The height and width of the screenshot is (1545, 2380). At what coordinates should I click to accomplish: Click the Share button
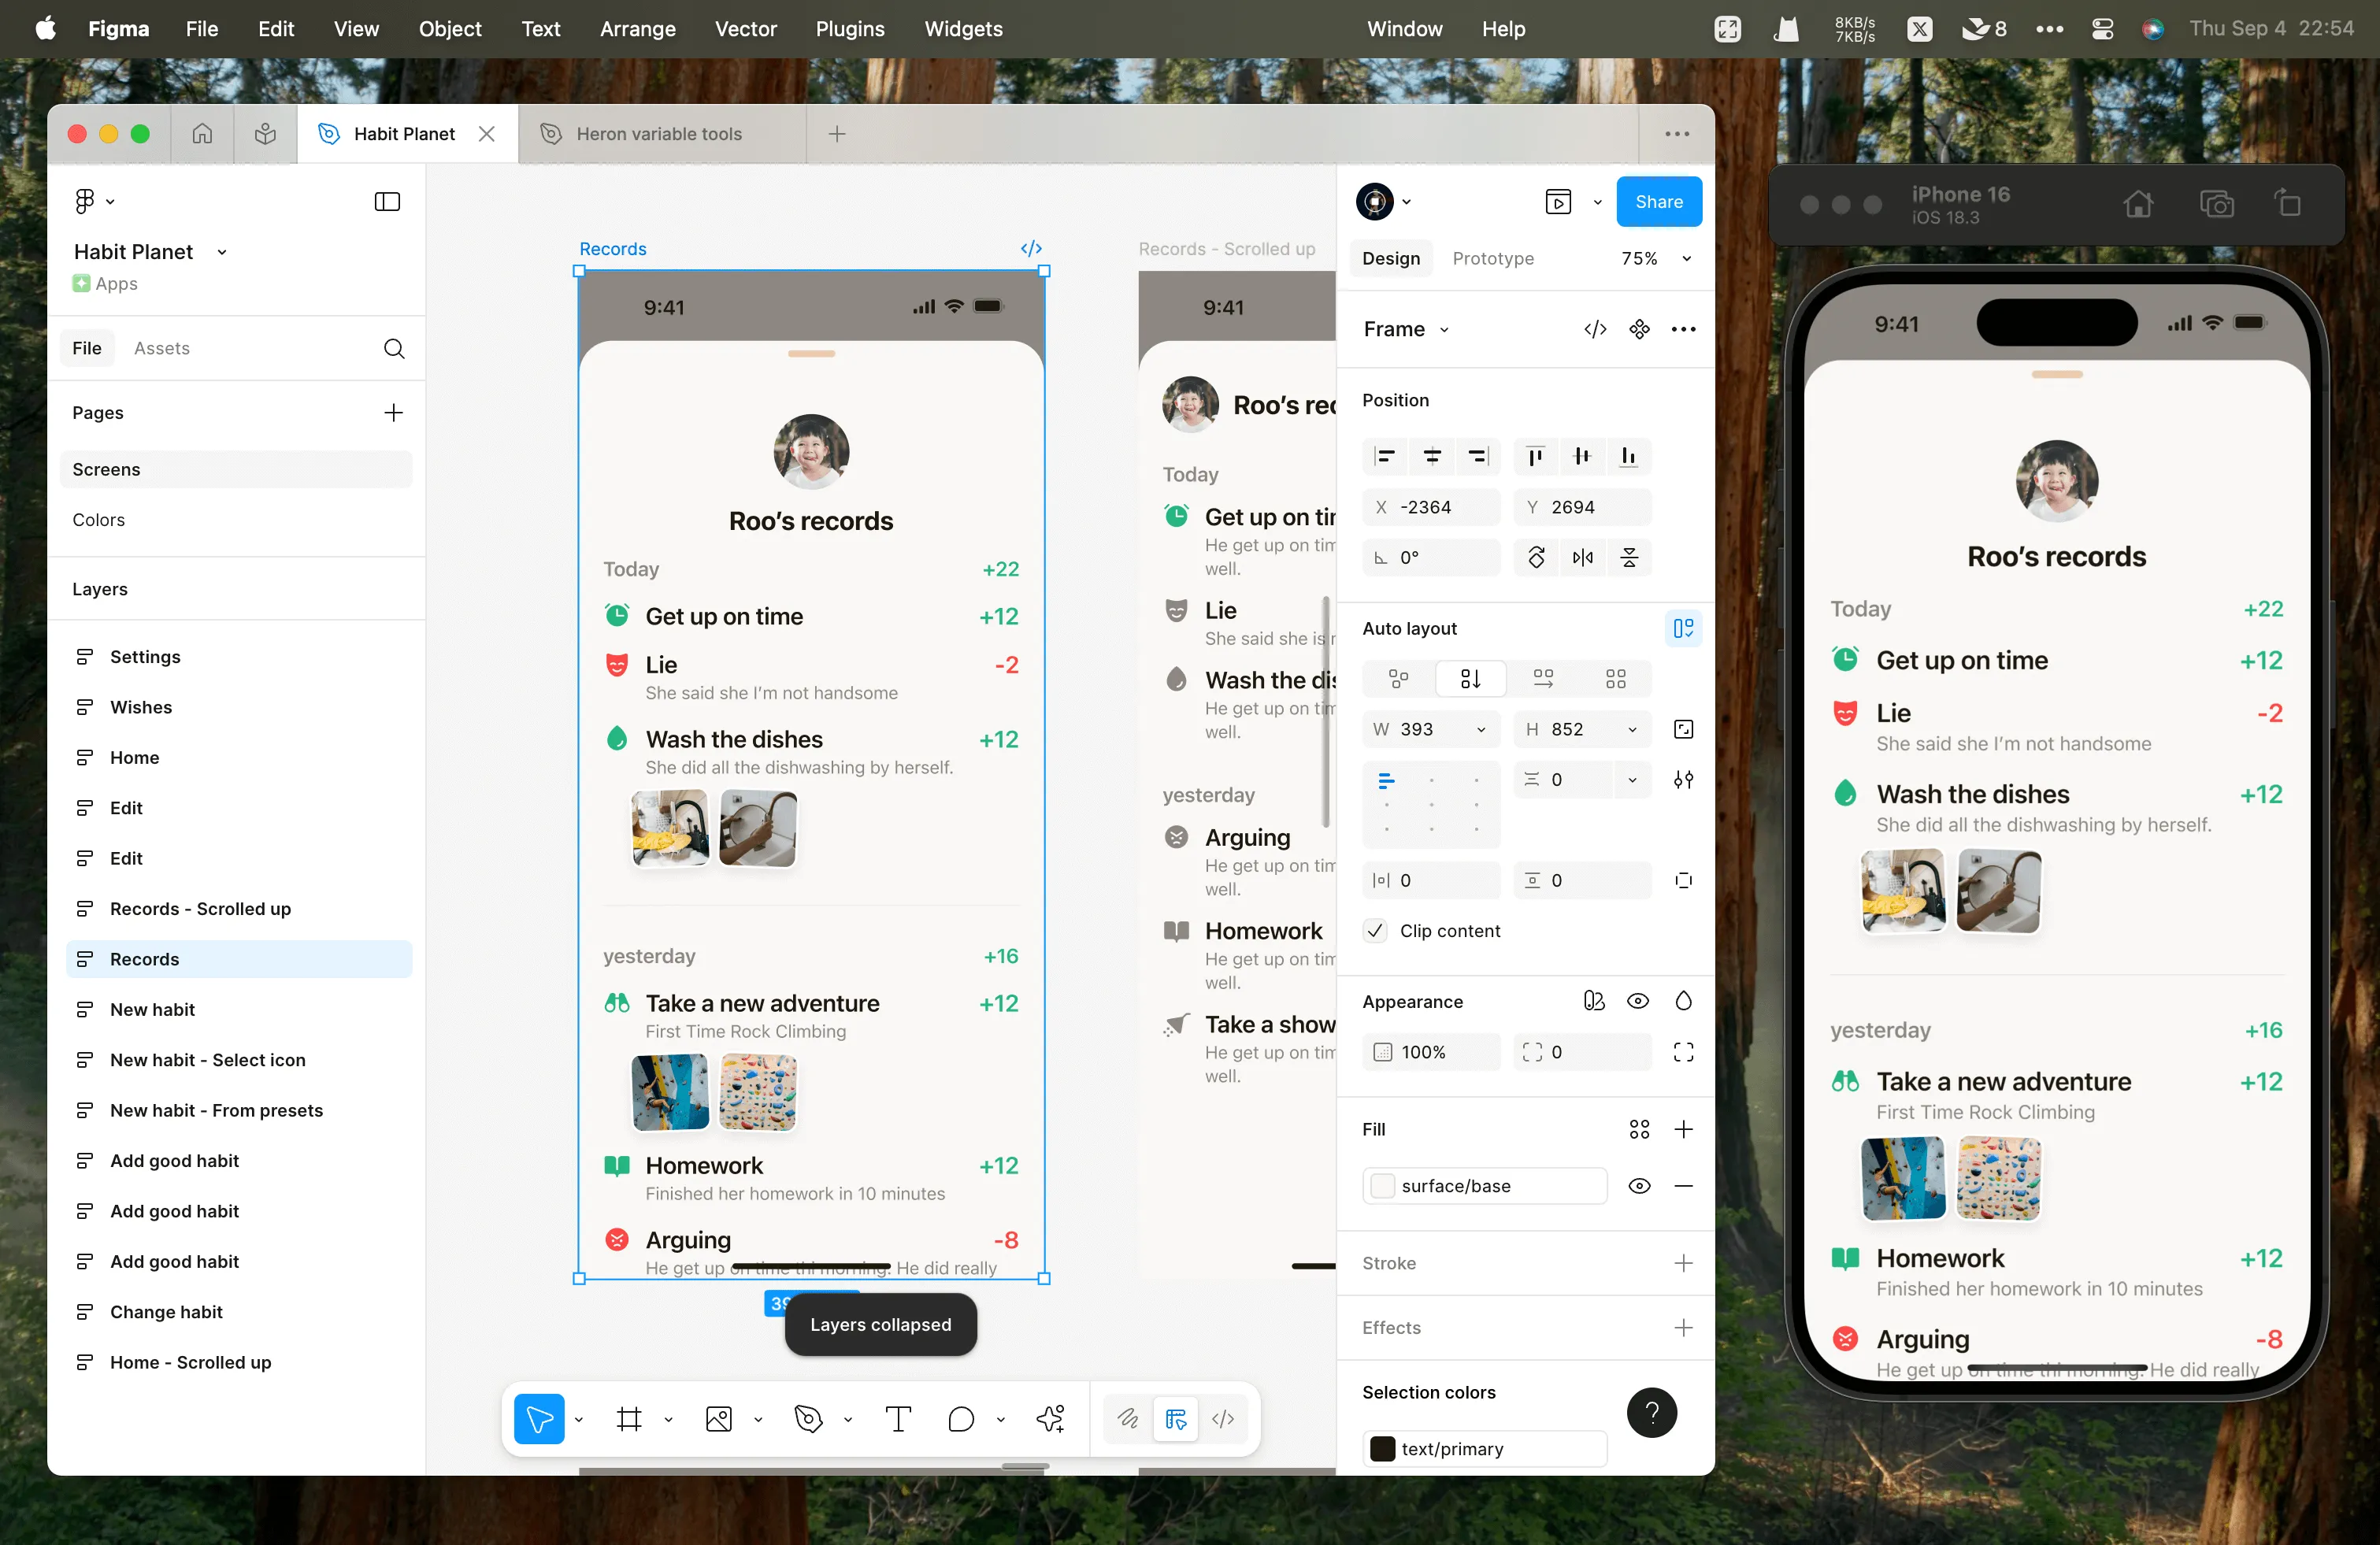click(1658, 201)
